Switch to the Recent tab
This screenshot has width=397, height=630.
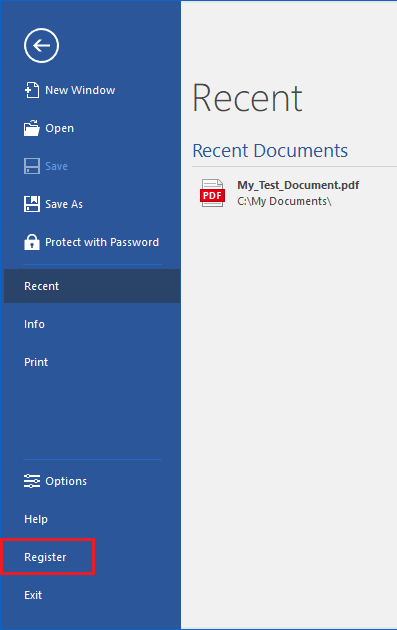(92, 286)
